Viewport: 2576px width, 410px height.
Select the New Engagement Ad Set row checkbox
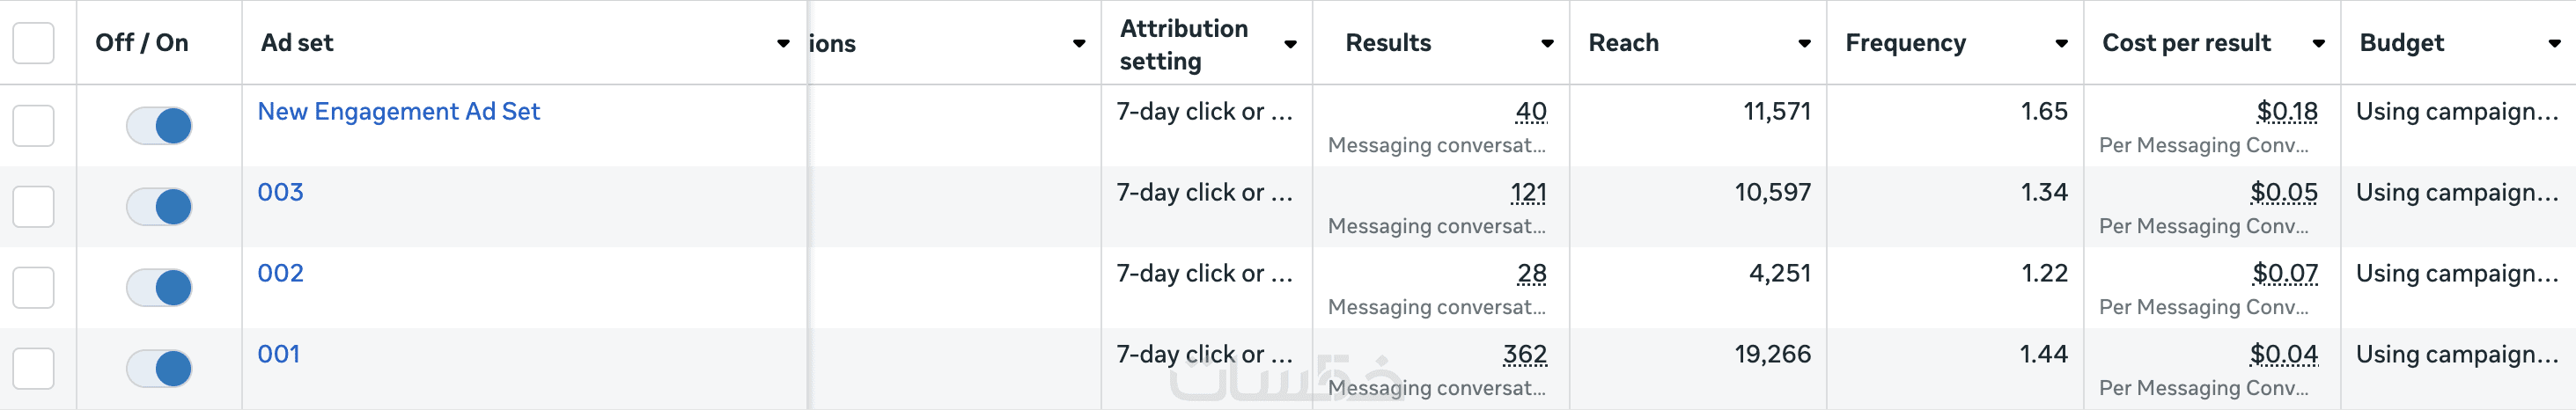tap(34, 126)
